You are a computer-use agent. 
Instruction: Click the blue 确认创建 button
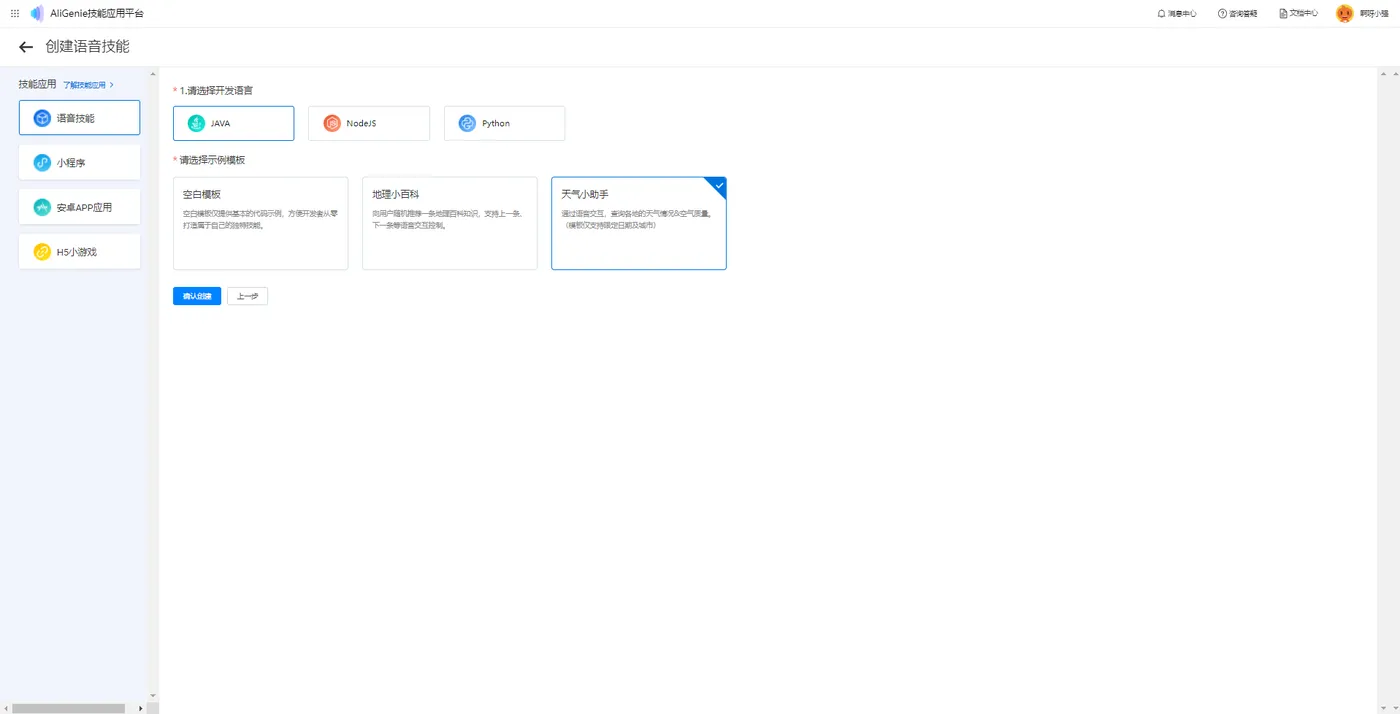click(197, 296)
